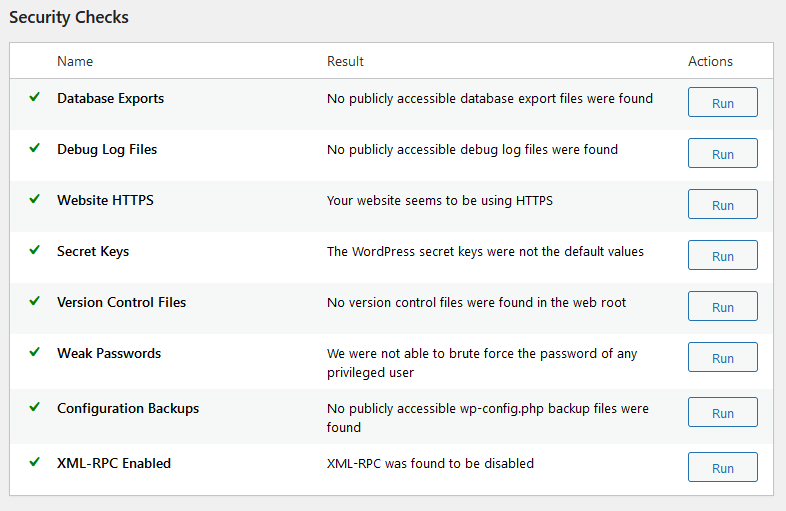
Task: Run the Database Exports security check
Action: point(722,103)
